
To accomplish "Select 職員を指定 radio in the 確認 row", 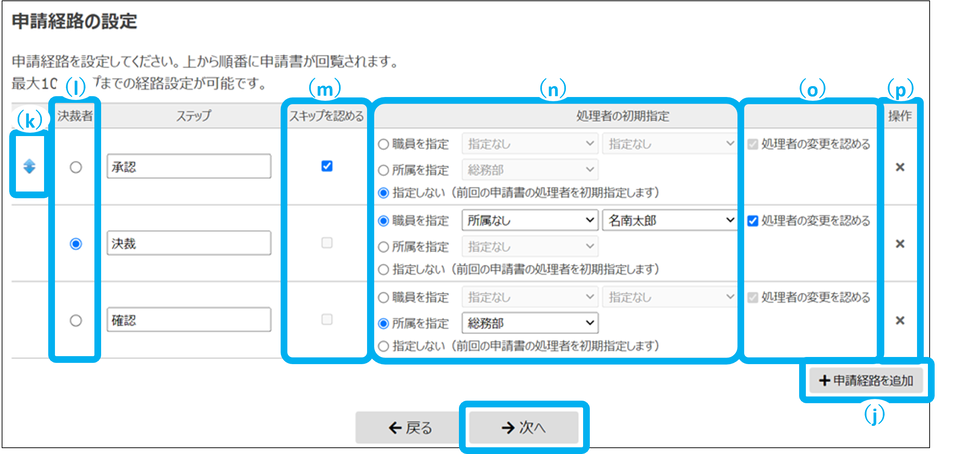I will (x=383, y=297).
